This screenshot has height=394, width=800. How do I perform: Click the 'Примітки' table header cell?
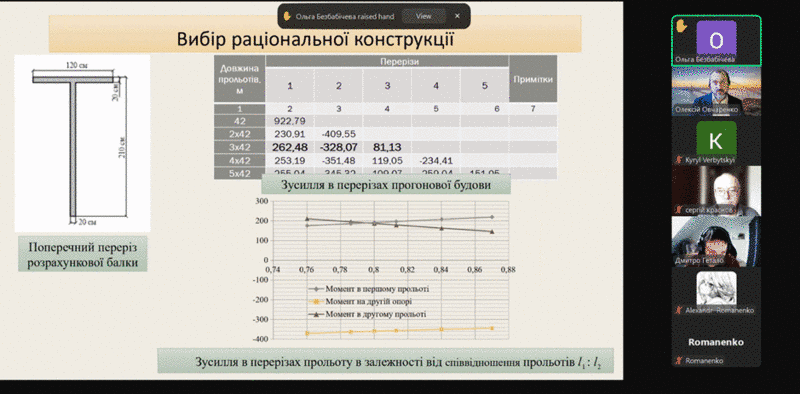click(x=533, y=79)
